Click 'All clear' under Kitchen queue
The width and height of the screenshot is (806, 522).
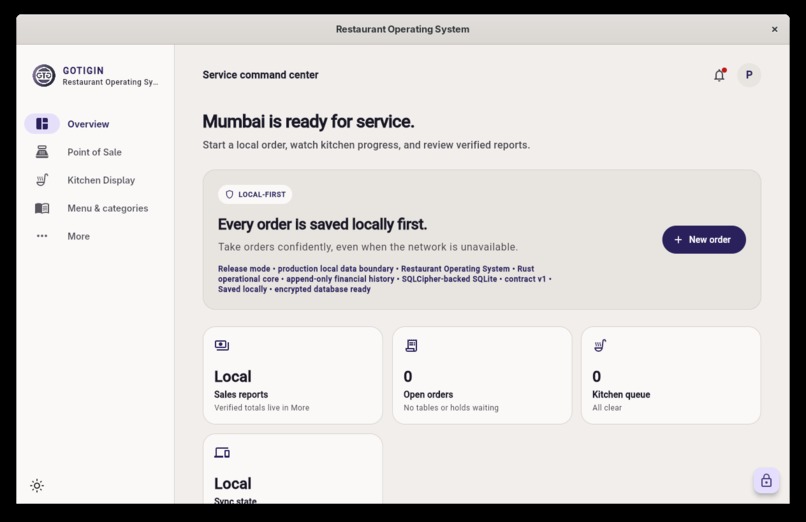607,407
